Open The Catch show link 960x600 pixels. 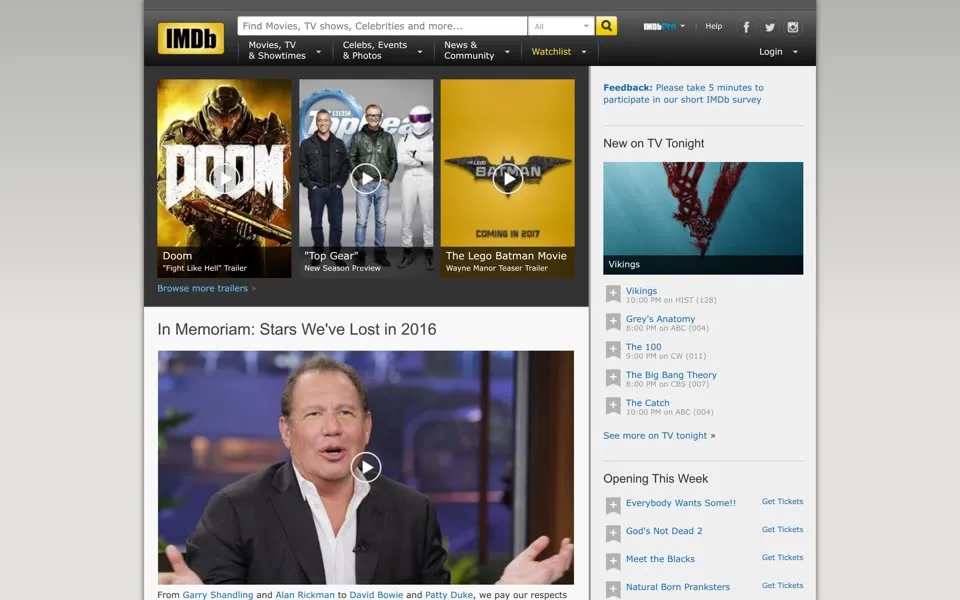[647, 403]
